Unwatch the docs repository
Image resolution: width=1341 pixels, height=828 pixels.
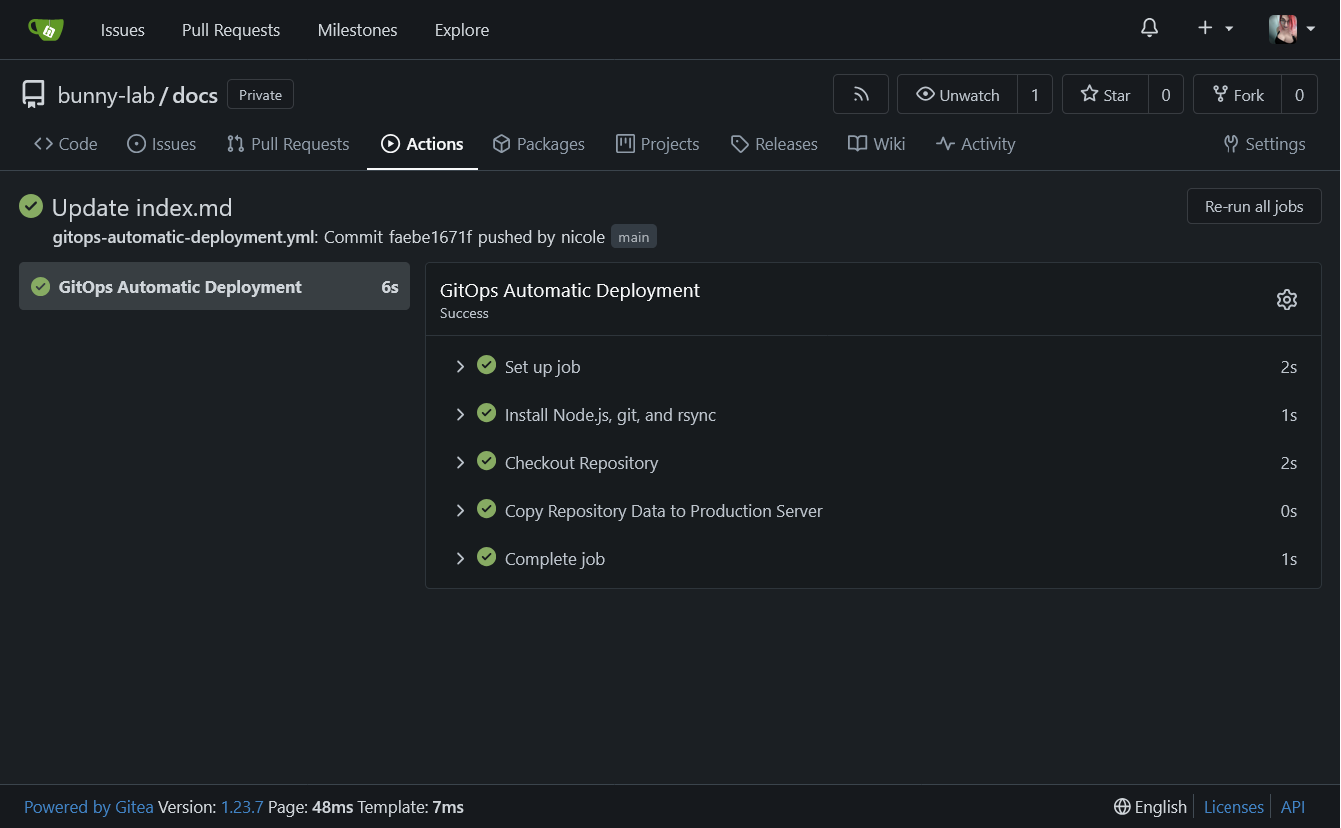click(x=956, y=93)
